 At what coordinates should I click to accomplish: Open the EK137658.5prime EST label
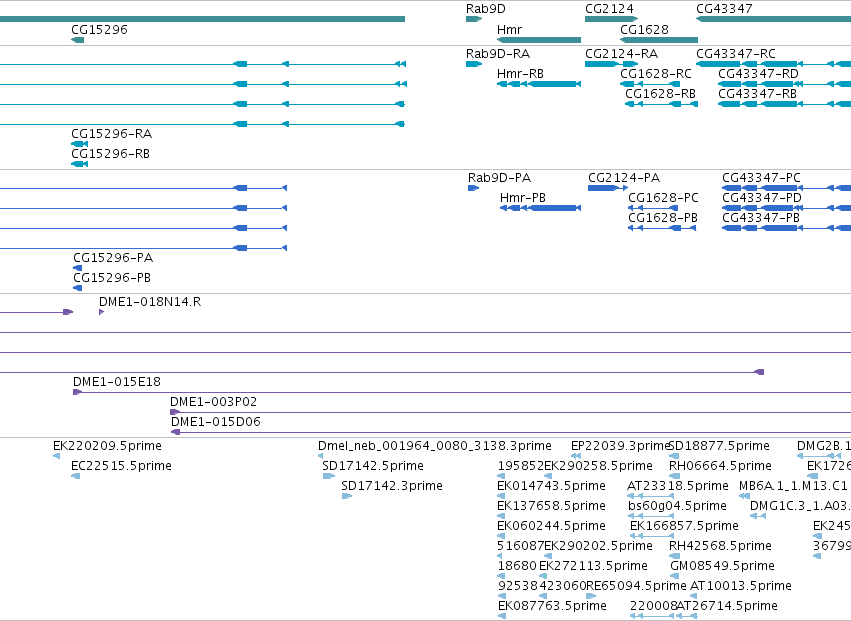pyautogui.click(x=551, y=506)
